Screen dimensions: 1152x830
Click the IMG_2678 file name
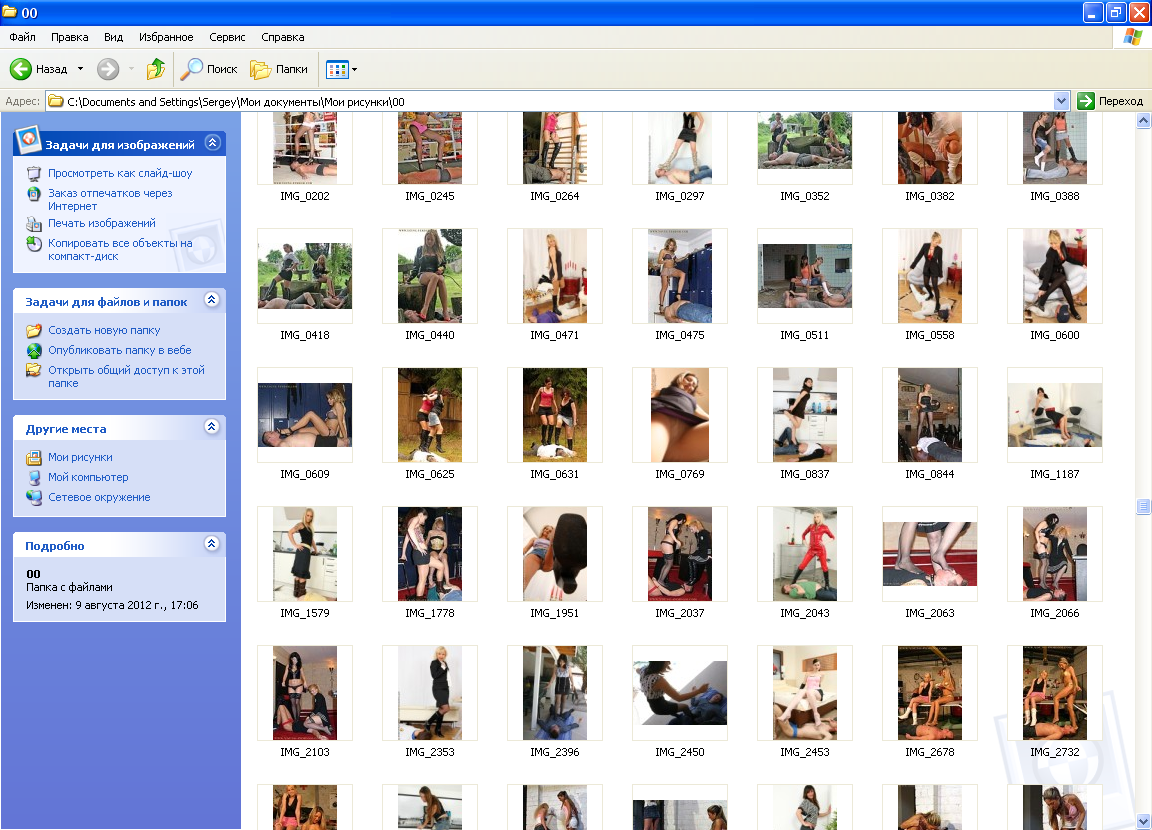(929, 752)
